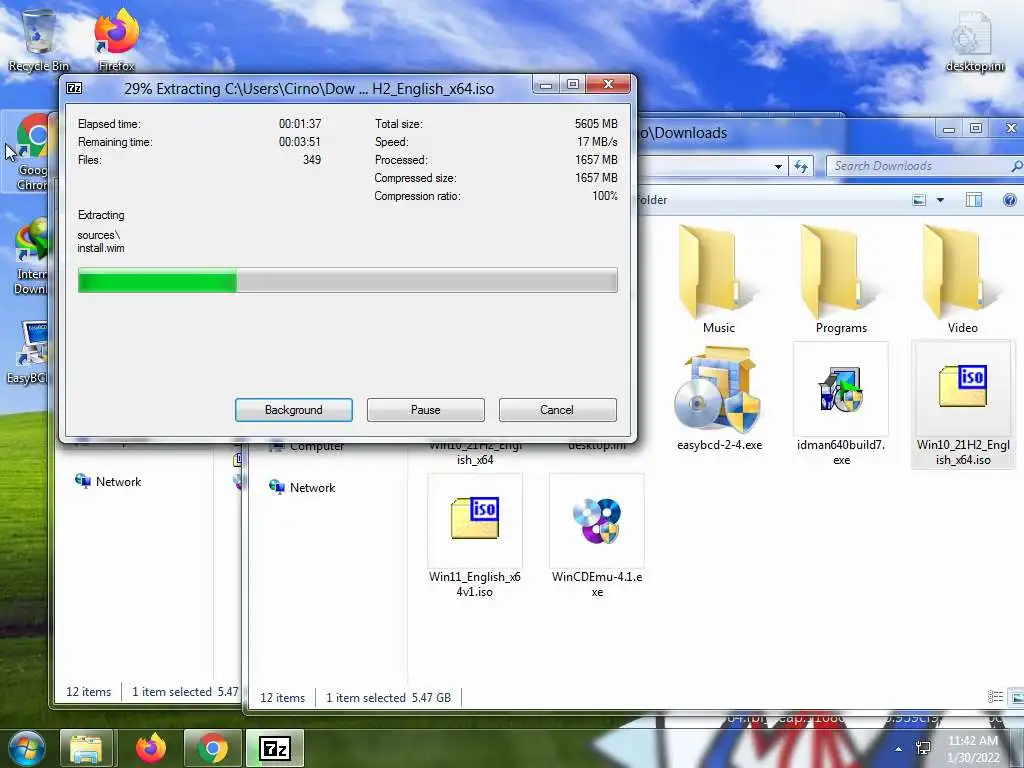Image resolution: width=1024 pixels, height=768 pixels.
Task: Show hidden tray icons arrow
Action: 899,749
